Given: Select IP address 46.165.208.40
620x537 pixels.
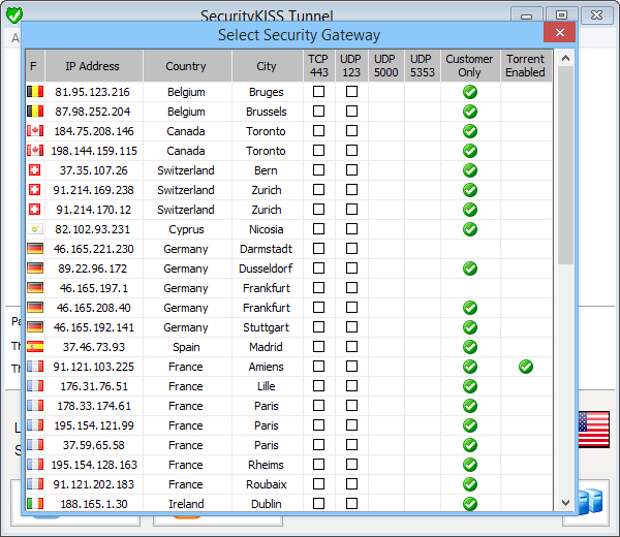Looking at the screenshot, I should click(94, 308).
